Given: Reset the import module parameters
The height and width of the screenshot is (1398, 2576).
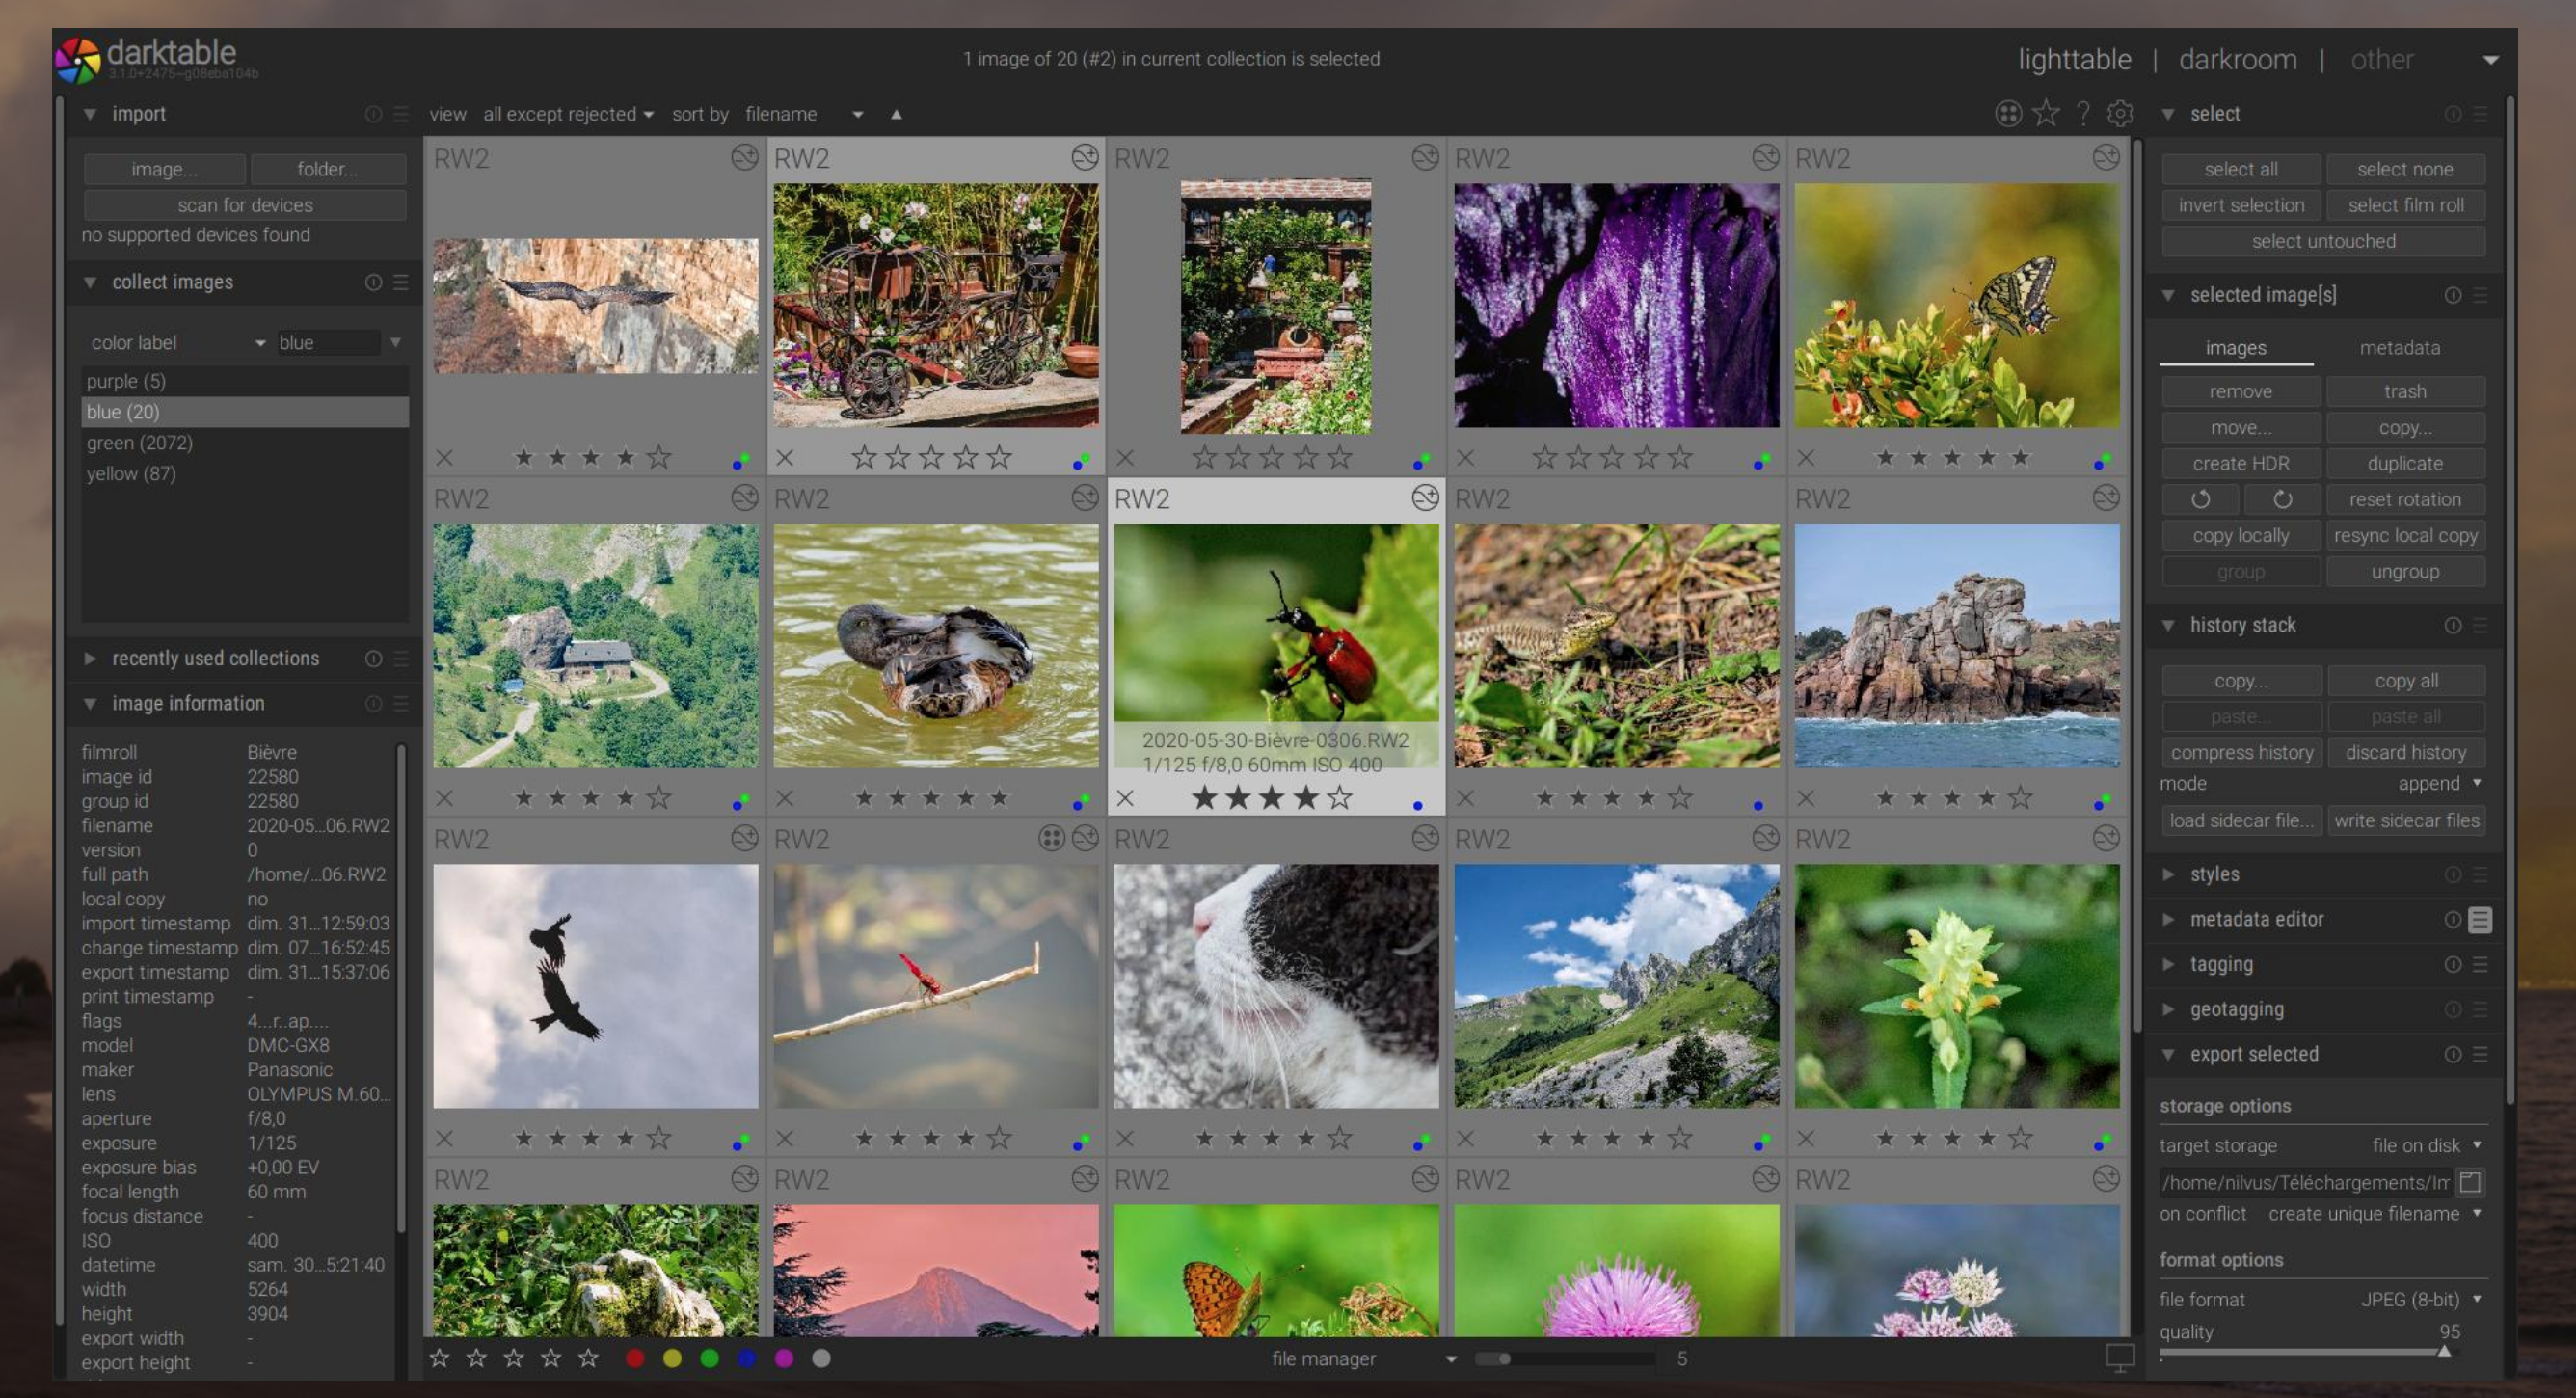Looking at the screenshot, I should click(373, 114).
